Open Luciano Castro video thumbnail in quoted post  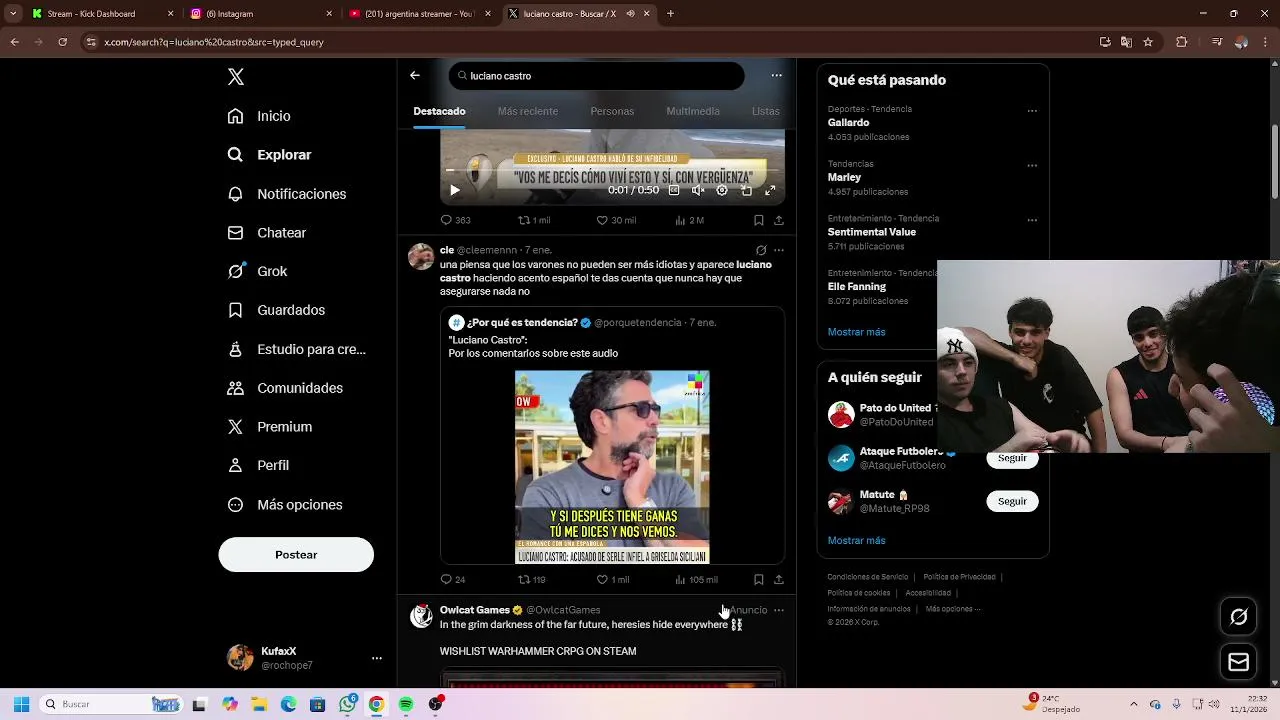coord(612,467)
